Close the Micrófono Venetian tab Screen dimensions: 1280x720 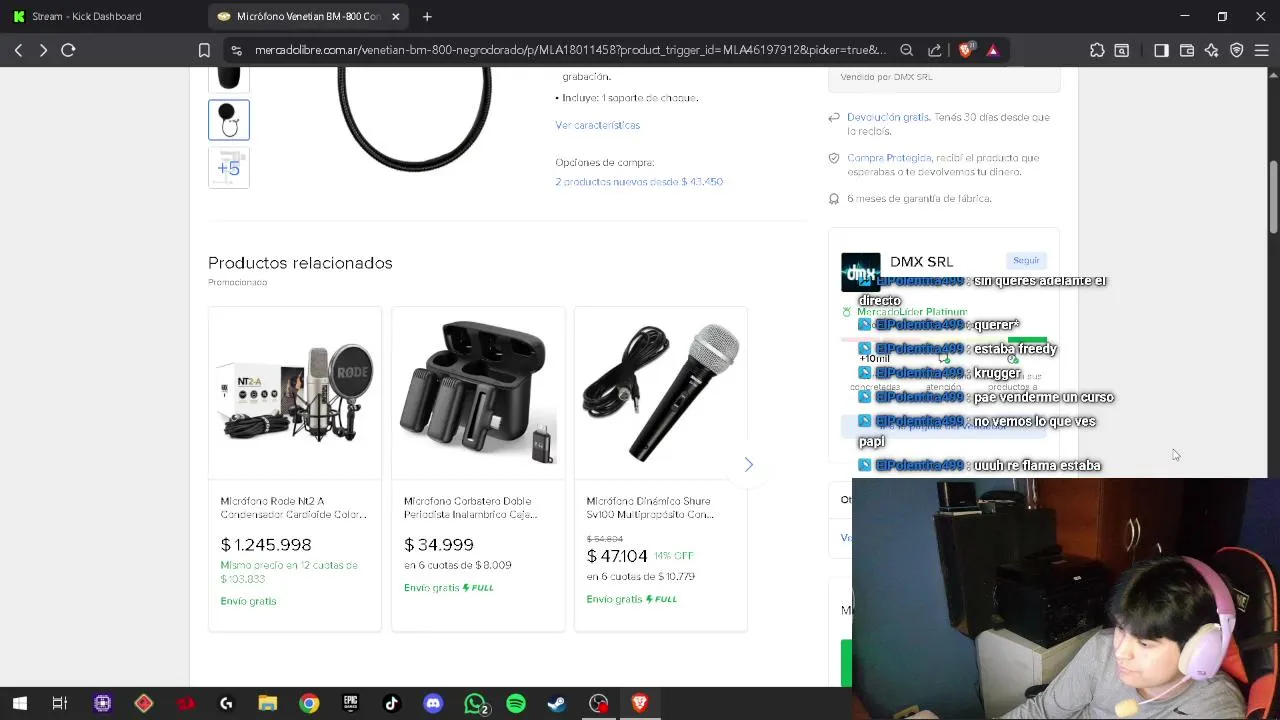click(x=396, y=16)
